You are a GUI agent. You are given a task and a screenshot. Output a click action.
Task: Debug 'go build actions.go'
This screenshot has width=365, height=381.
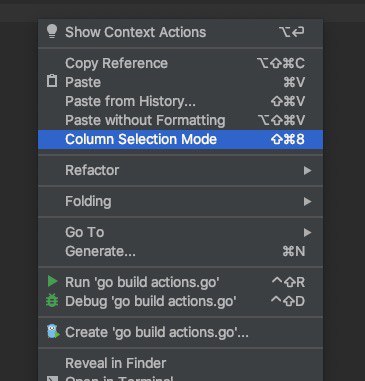tap(180, 301)
